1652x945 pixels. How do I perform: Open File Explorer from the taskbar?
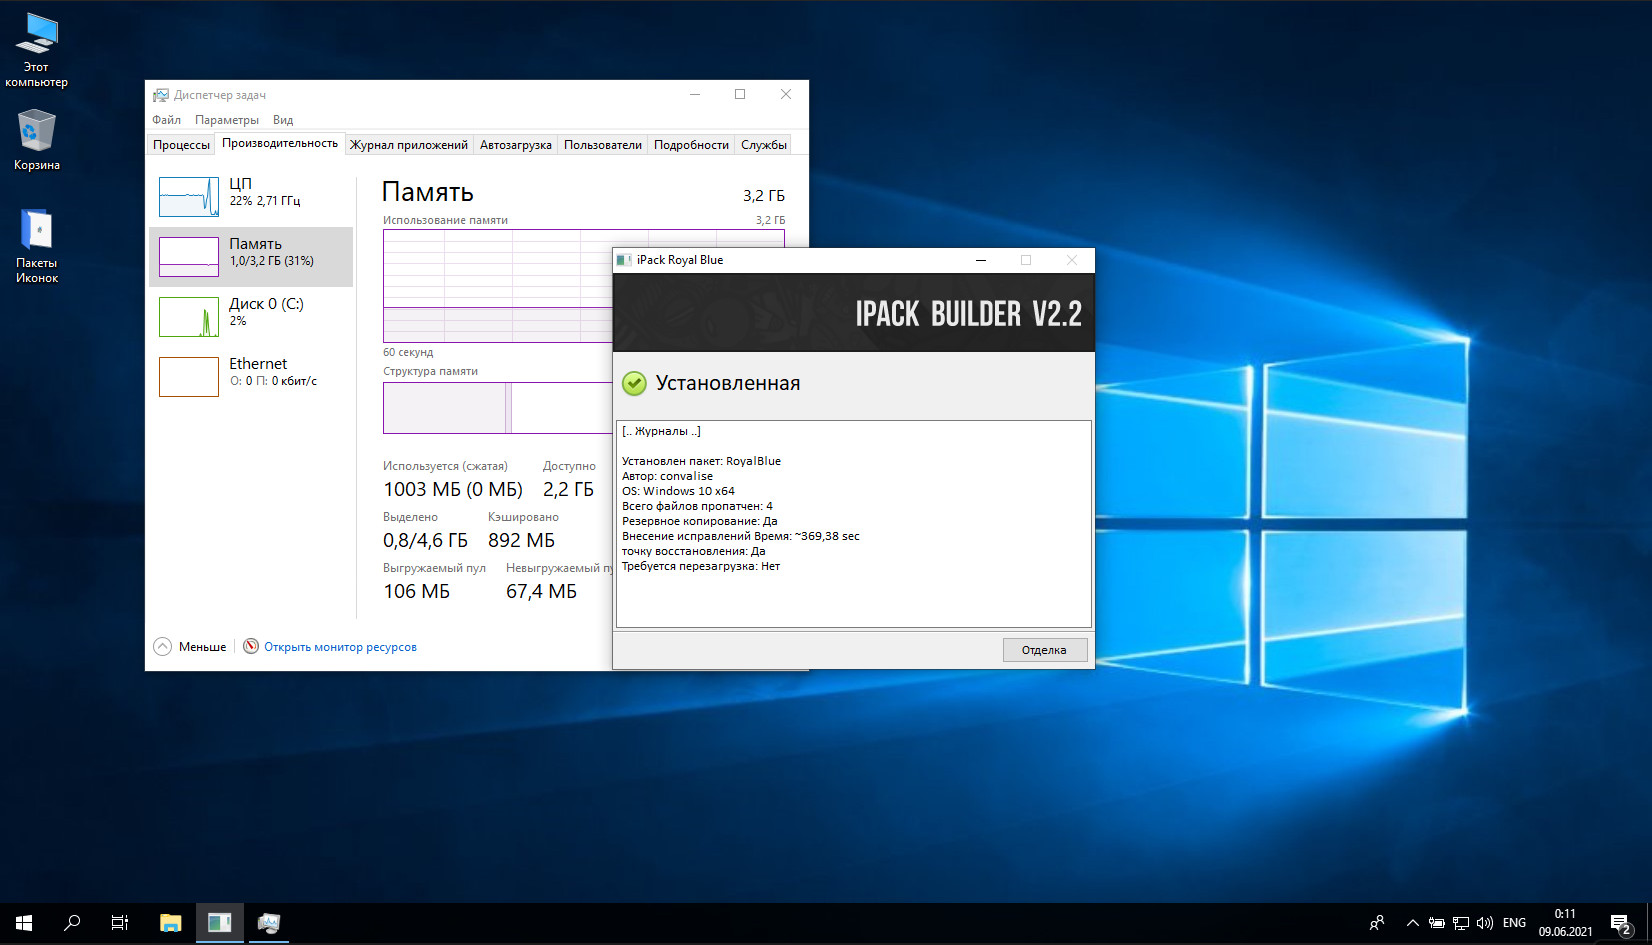pos(171,923)
